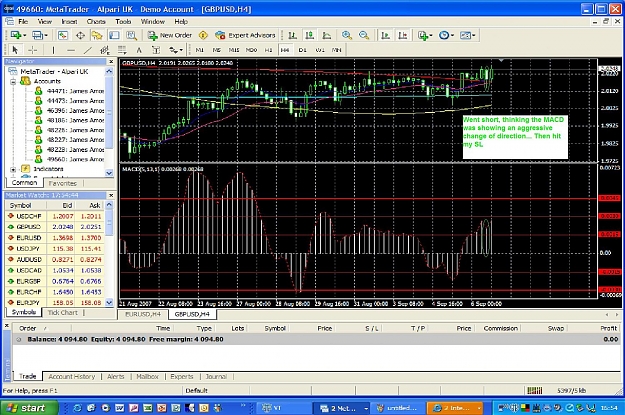The width and height of the screenshot is (625, 415).
Task: Select the Horizontal Line drawing tool
Action: (71, 50)
